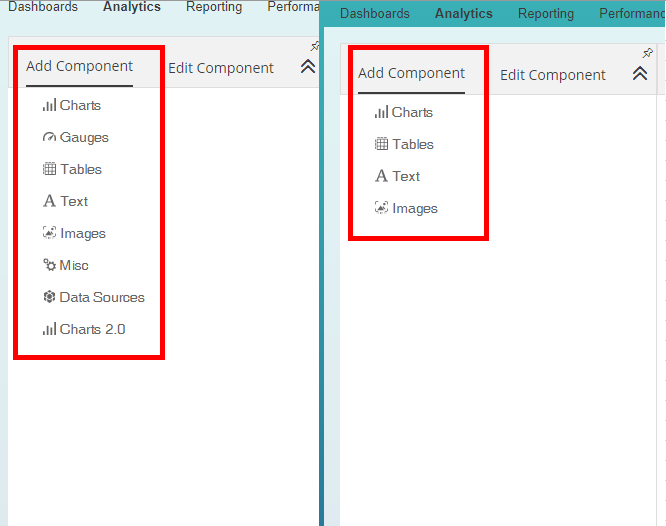Click Data Sources cube icon in left panel
The width and height of the screenshot is (666, 526).
coord(49,297)
